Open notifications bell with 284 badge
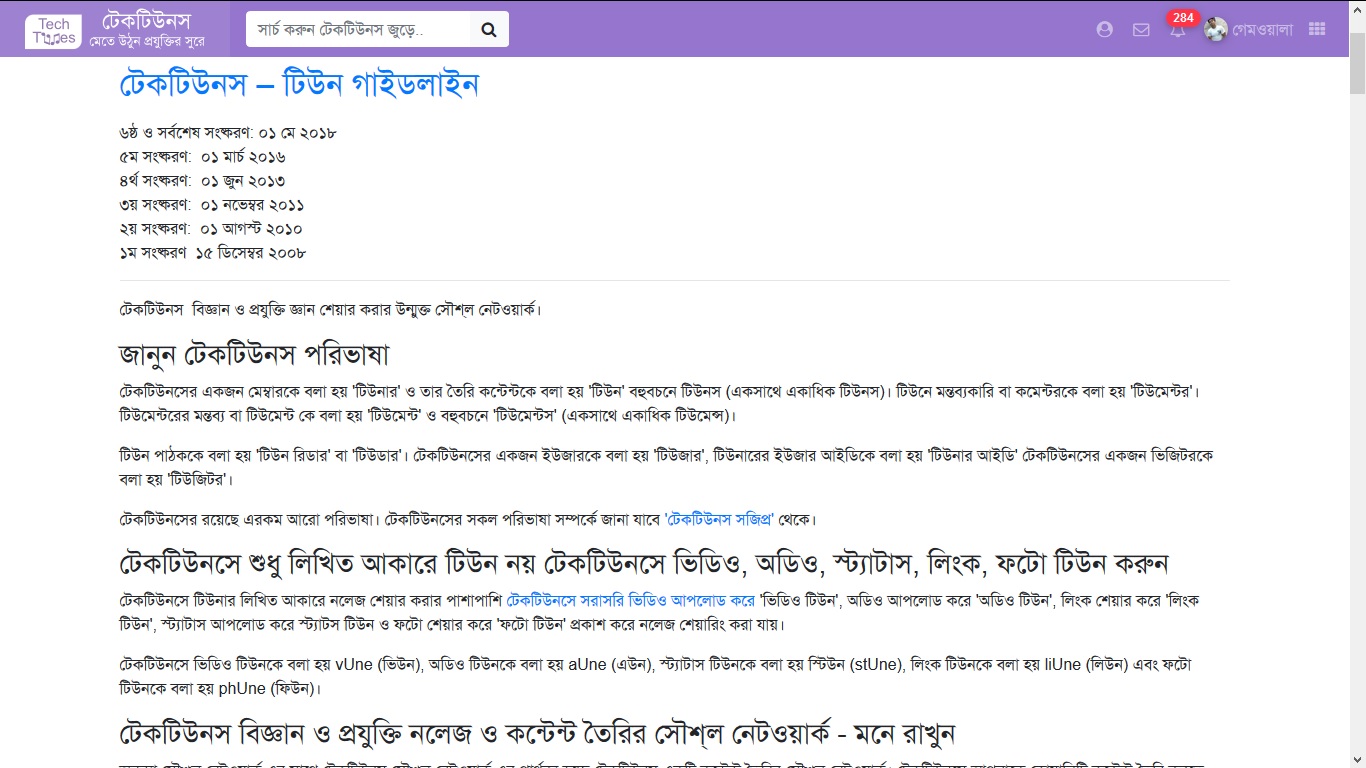The height and width of the screenshot is (768, 1366). pyautogui.click(x=1178, y=30)
